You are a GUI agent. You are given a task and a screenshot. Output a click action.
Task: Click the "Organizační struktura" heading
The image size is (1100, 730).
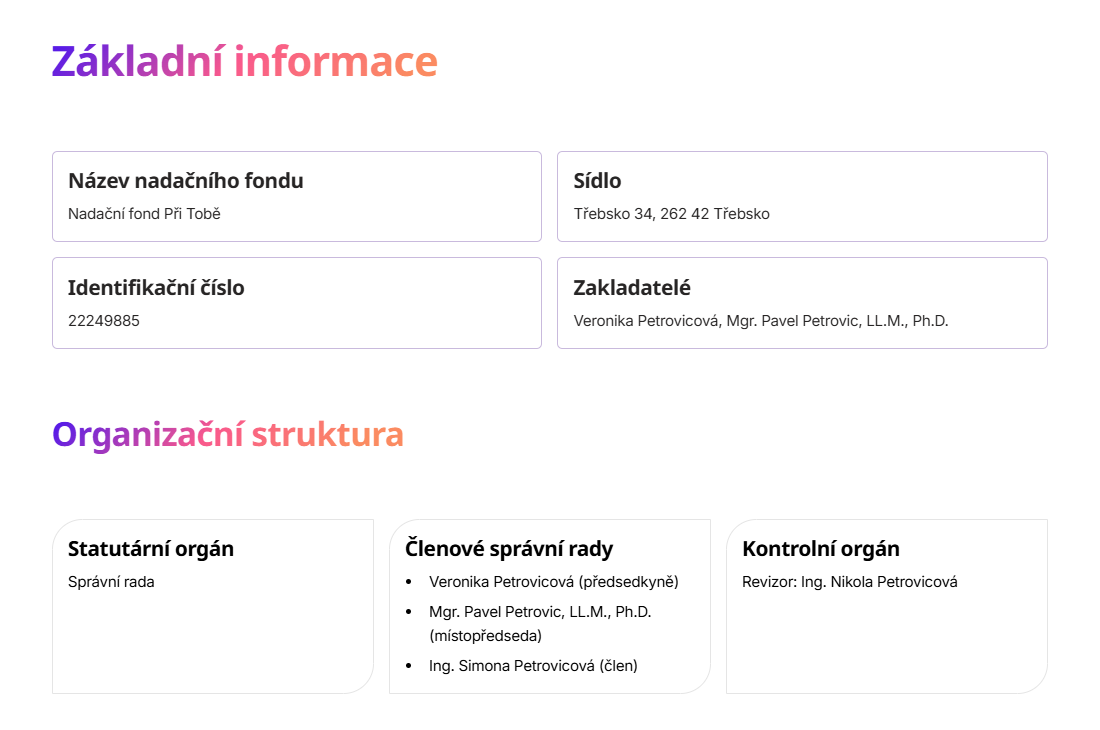pos(228,435)
